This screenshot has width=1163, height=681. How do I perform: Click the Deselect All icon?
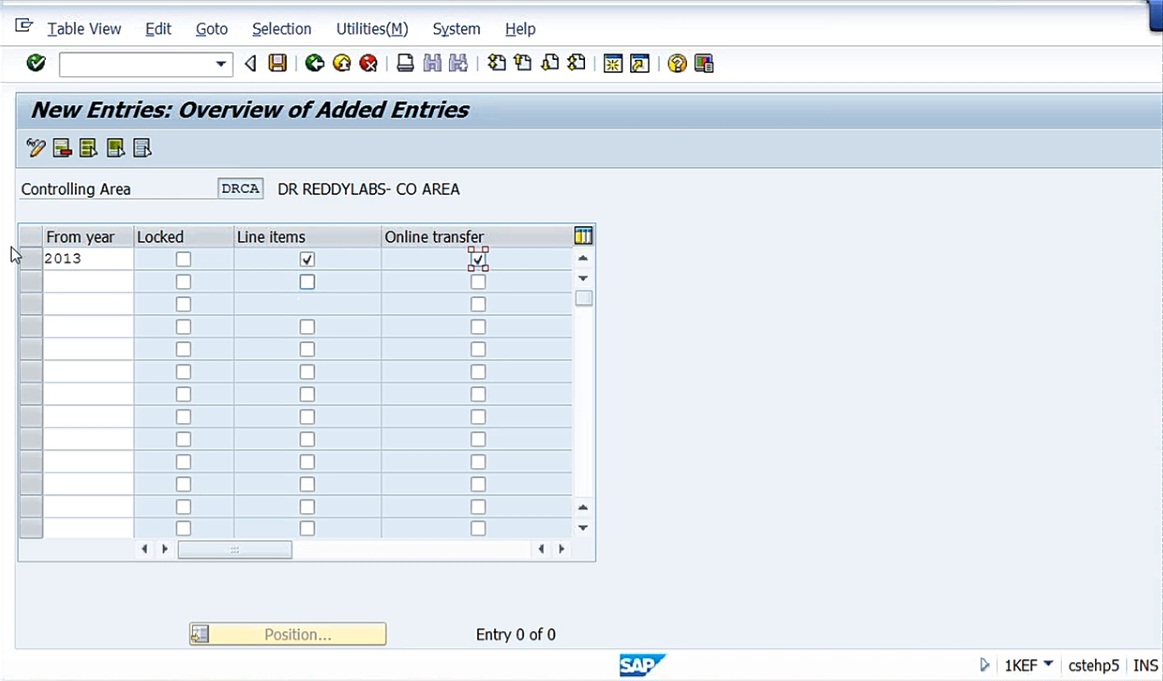pos(142,148)
